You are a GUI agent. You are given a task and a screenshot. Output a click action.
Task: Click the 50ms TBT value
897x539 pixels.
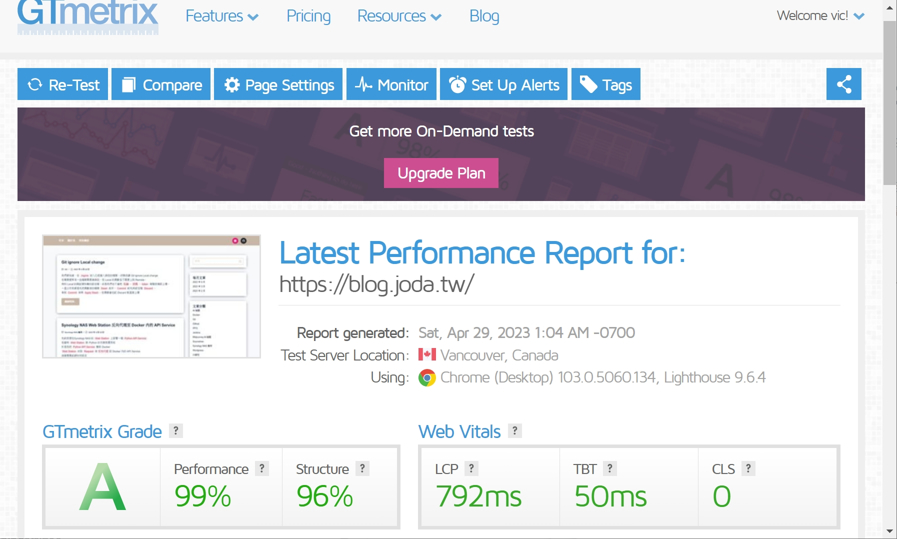point(610,496)
